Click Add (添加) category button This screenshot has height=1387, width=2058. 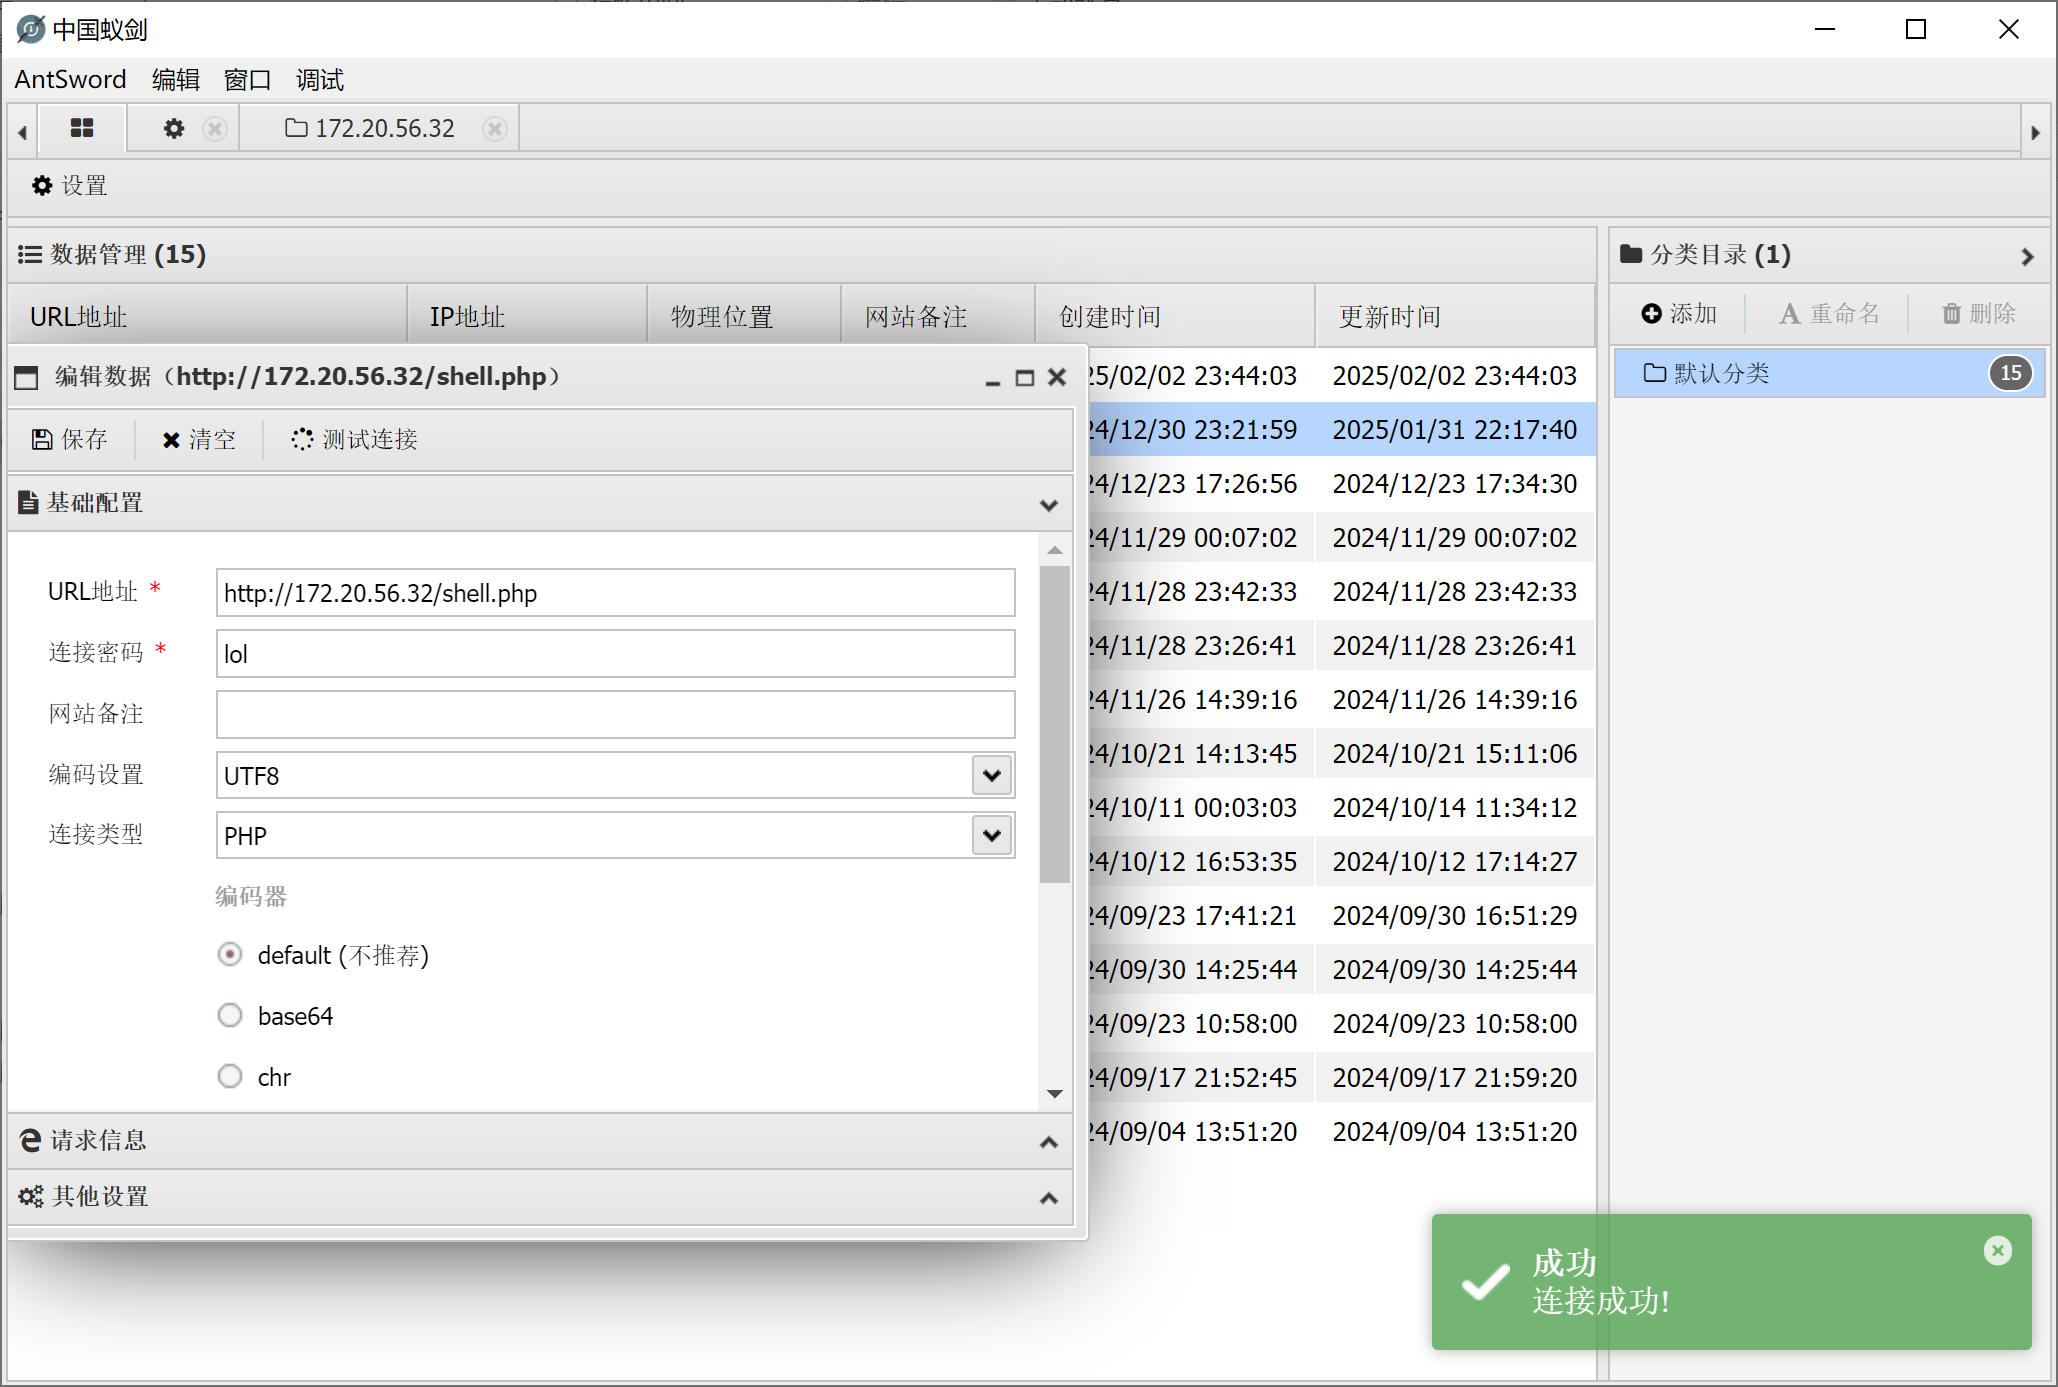click(x=1679, y=314)
